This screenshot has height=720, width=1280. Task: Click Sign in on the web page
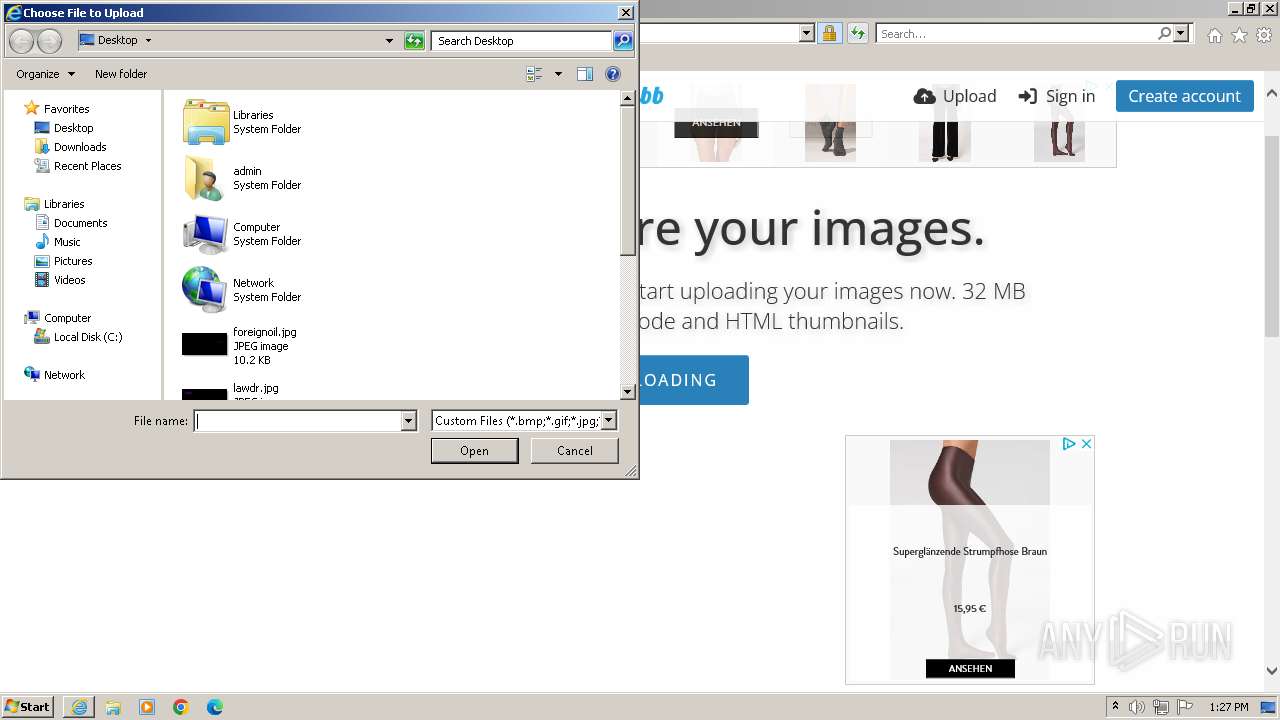click(x=1057, y=96)
